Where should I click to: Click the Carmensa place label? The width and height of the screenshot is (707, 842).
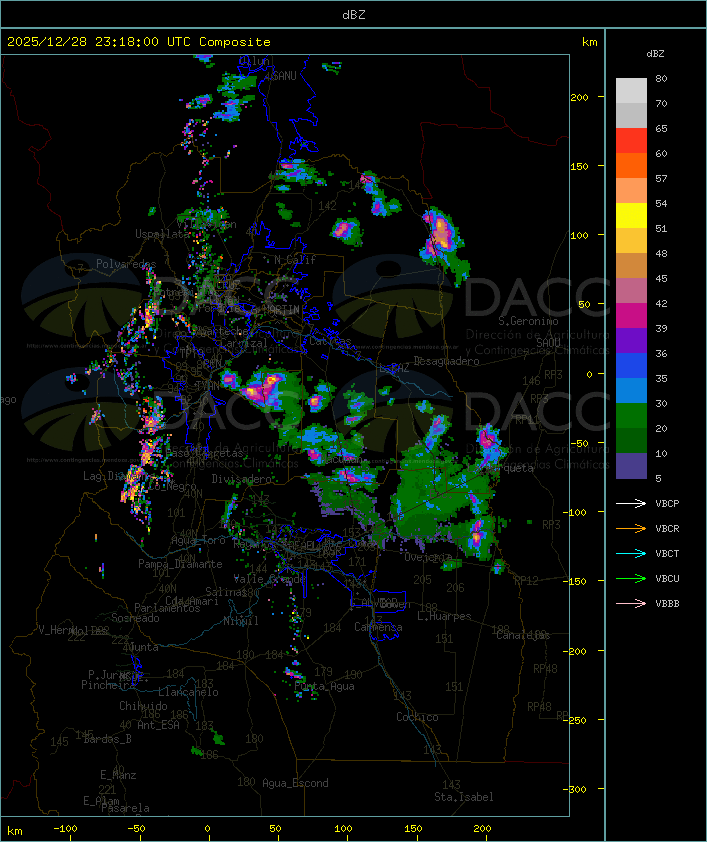378,627
